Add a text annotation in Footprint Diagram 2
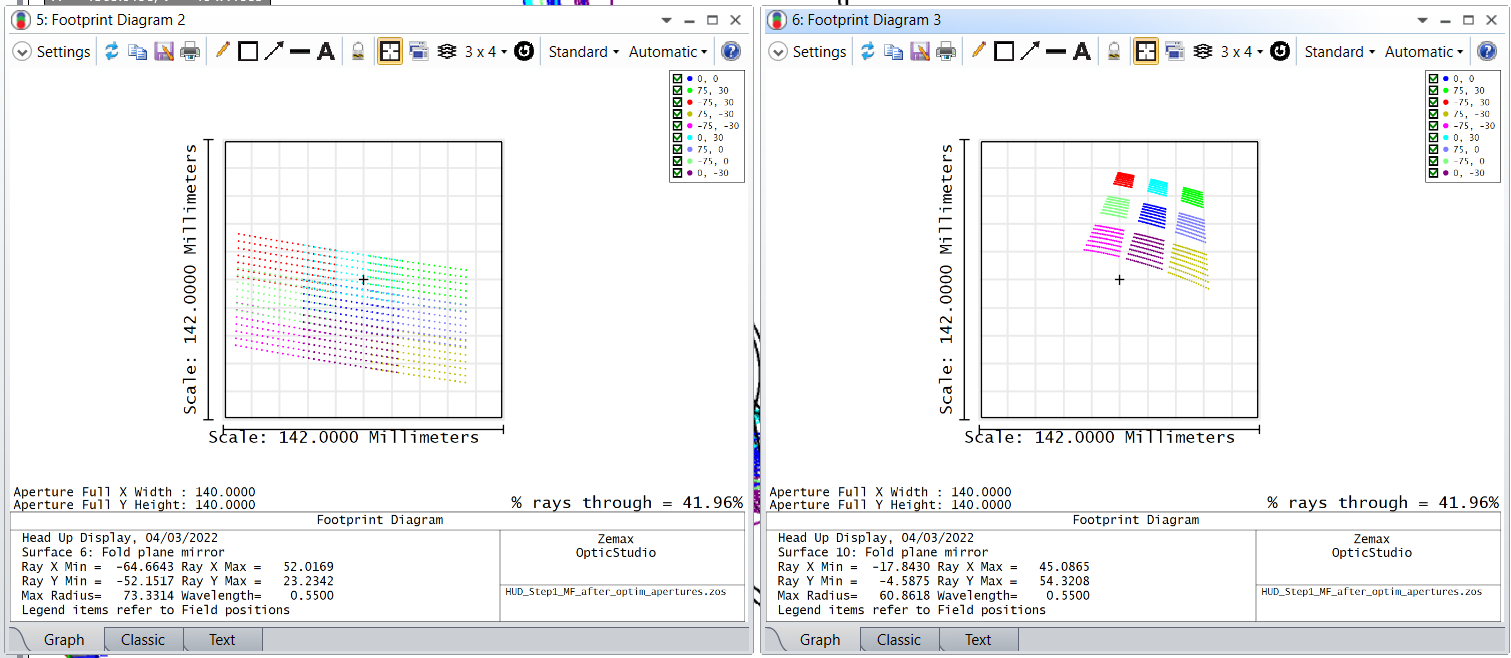This screenshot has width=1511, height=658. 326,52
